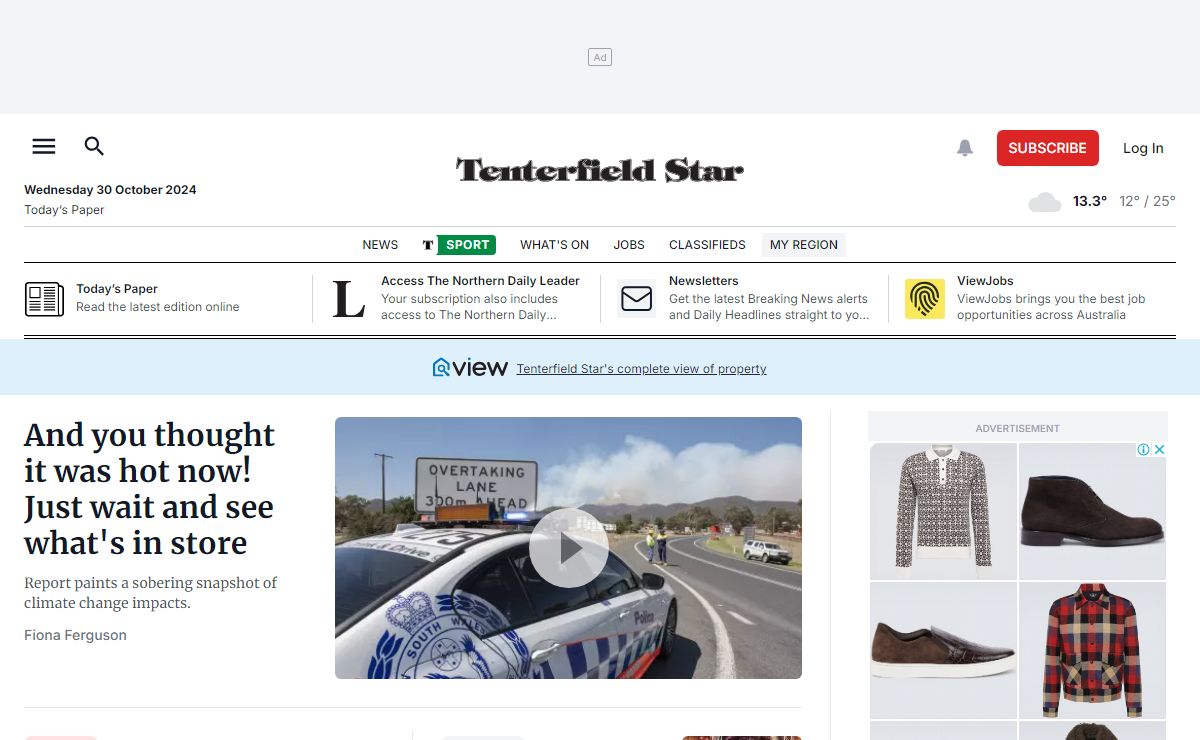Close the advertisement with X icon
Image resolution: width=1200 pixels, height=740 pixels.
(1160, 450)
